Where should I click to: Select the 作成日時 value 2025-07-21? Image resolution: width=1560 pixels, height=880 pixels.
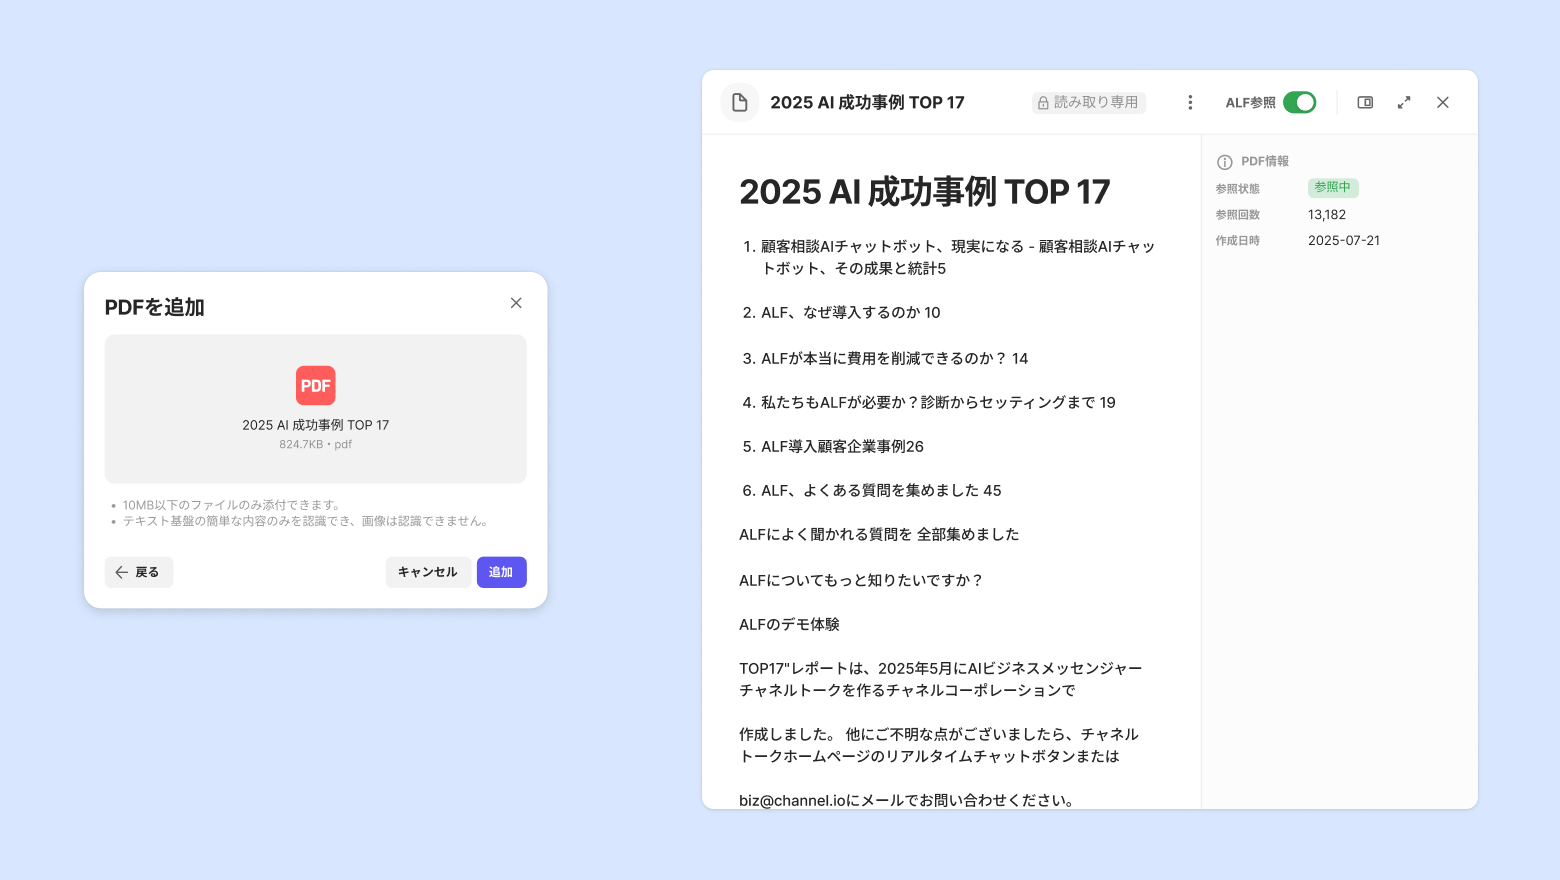[x=1344, y=241]
